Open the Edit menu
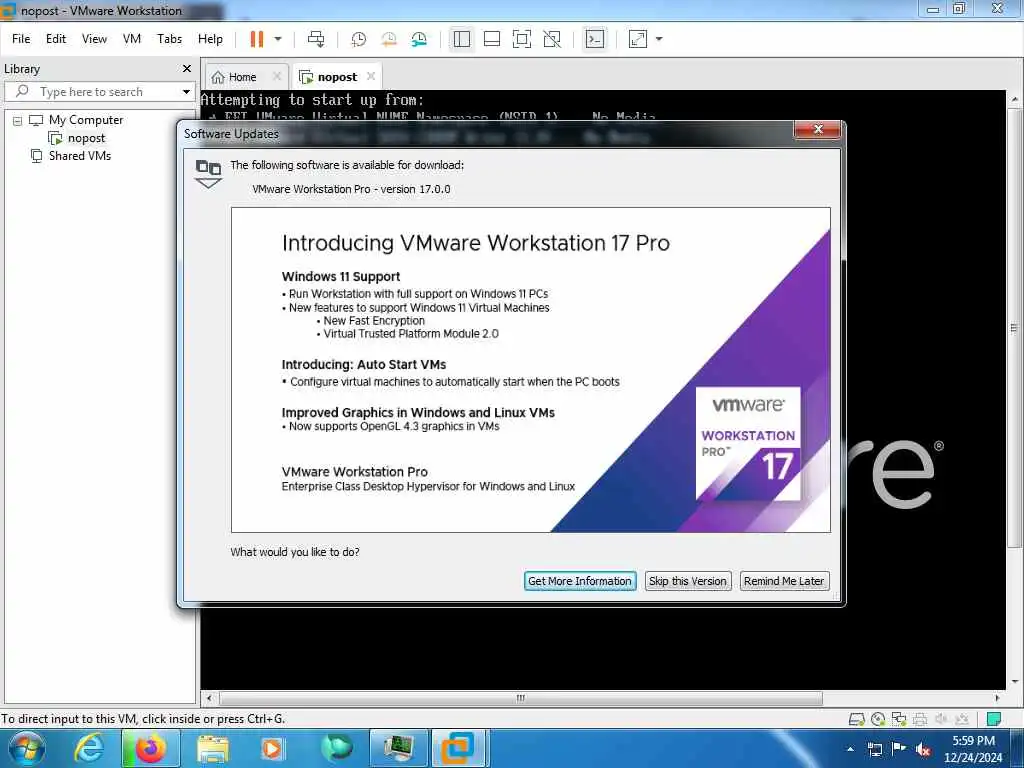Image resolution: width=1024 pixels, height=768 pixels. pos(56,39)
